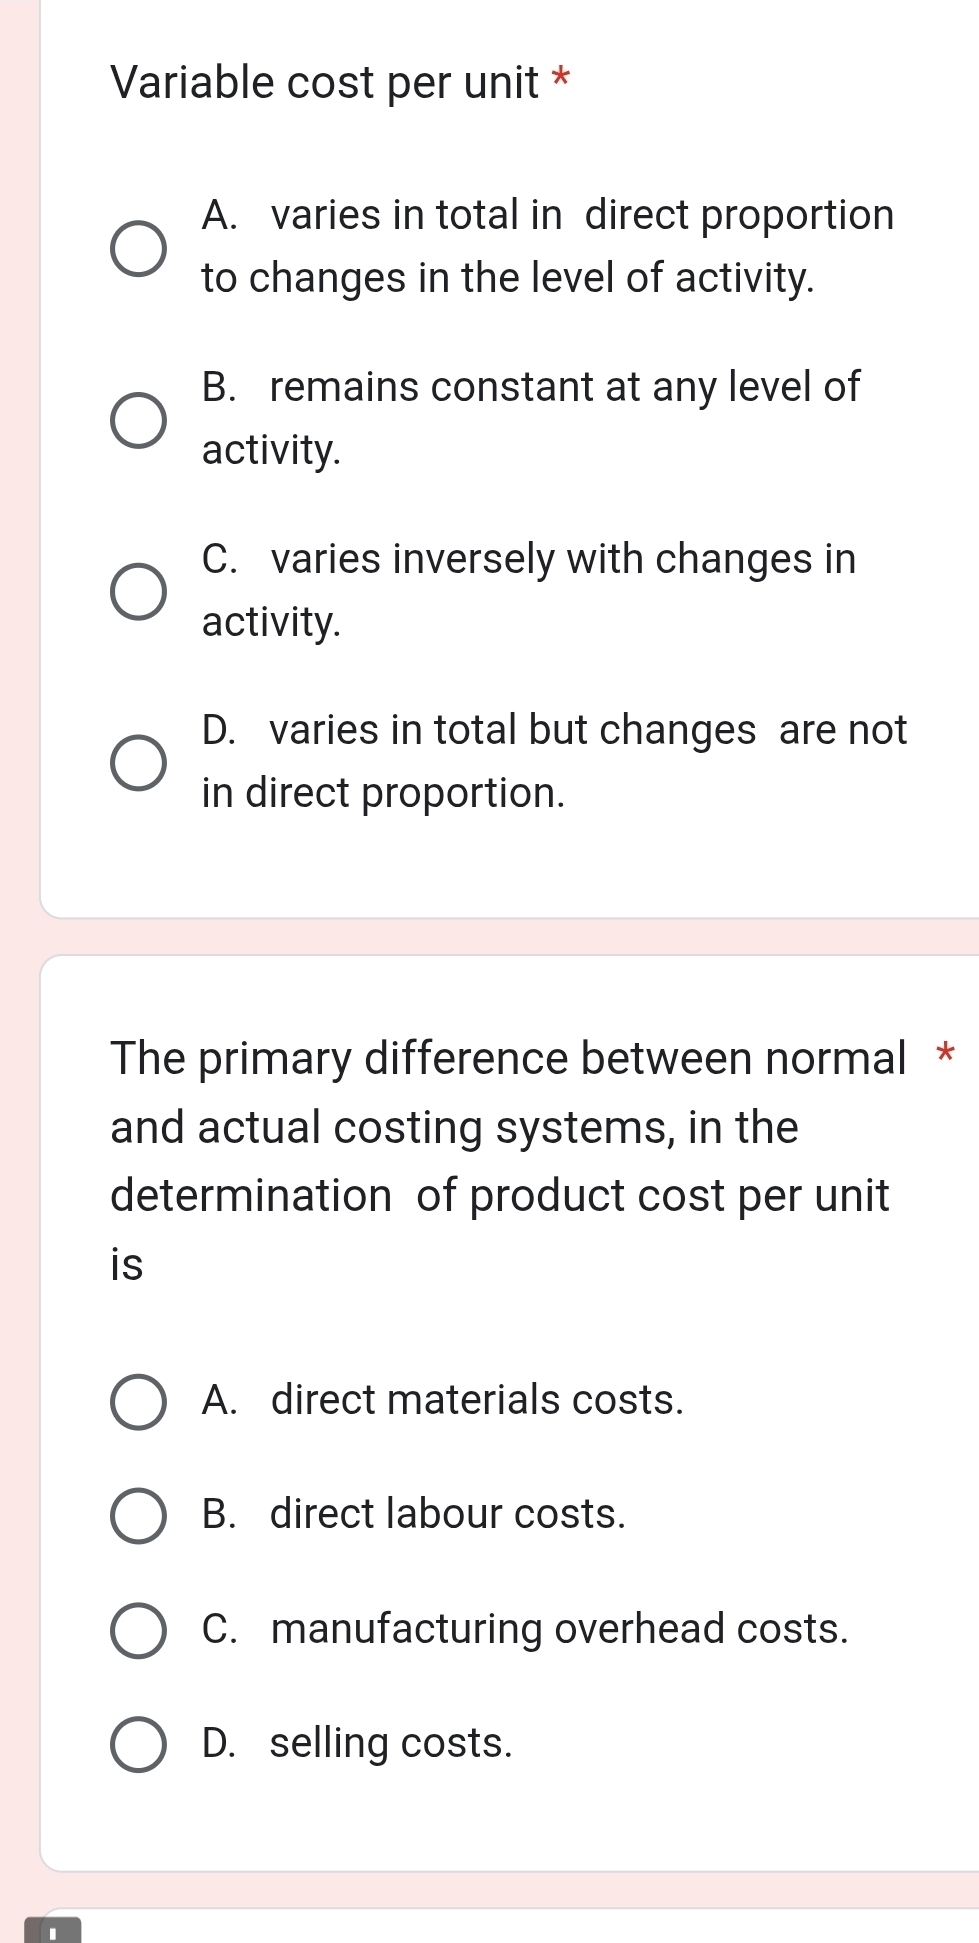This screenshot has height=1943, width=979.
Task: Pick radio for 'changes are not in direct proportion'
Action: [x=138, y=763]
